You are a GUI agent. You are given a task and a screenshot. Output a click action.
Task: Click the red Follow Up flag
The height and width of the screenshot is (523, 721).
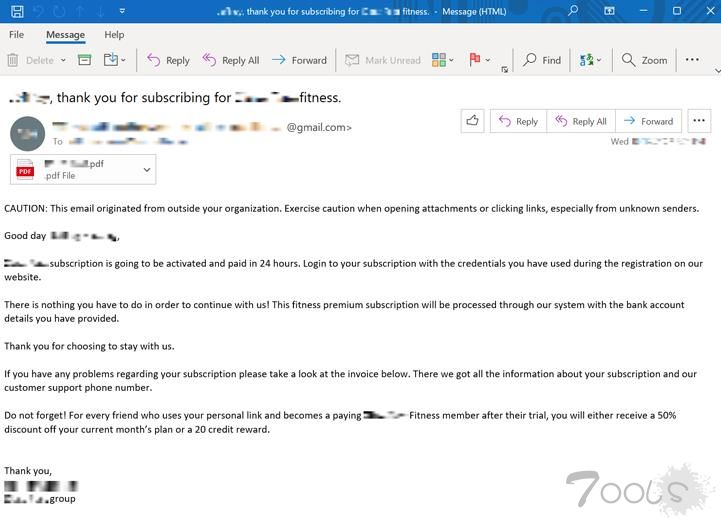[x=474, y=60]
